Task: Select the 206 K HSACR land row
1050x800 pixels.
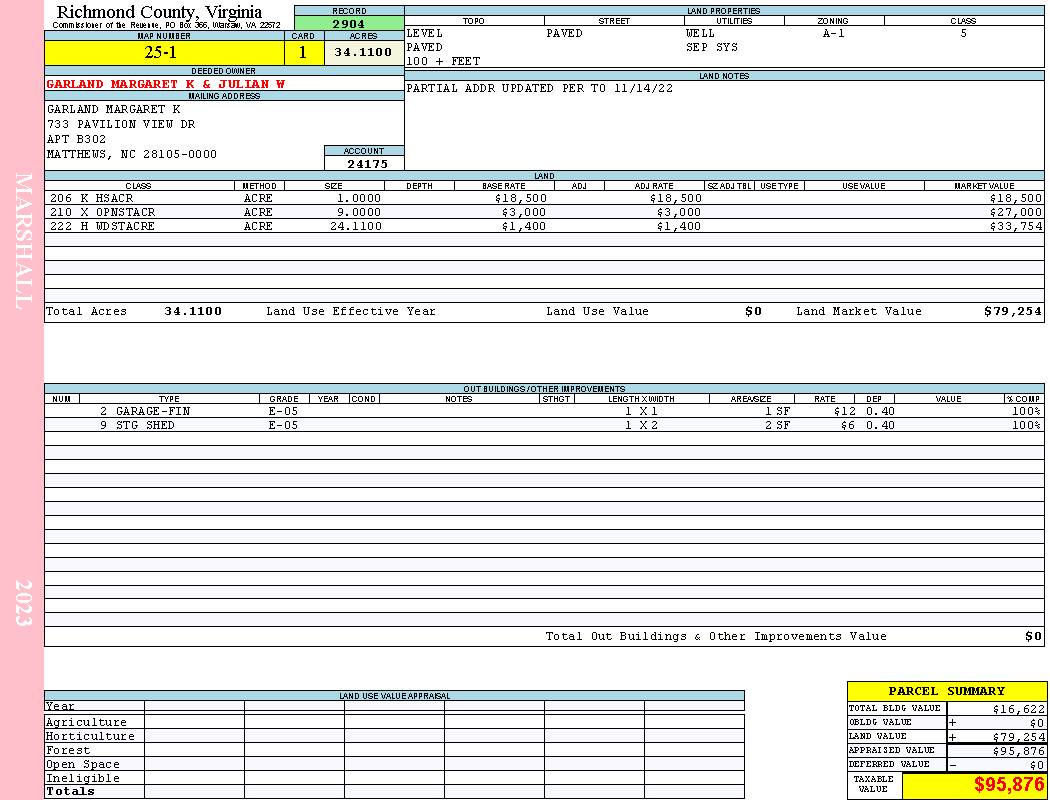Action: tap(544, 198)
